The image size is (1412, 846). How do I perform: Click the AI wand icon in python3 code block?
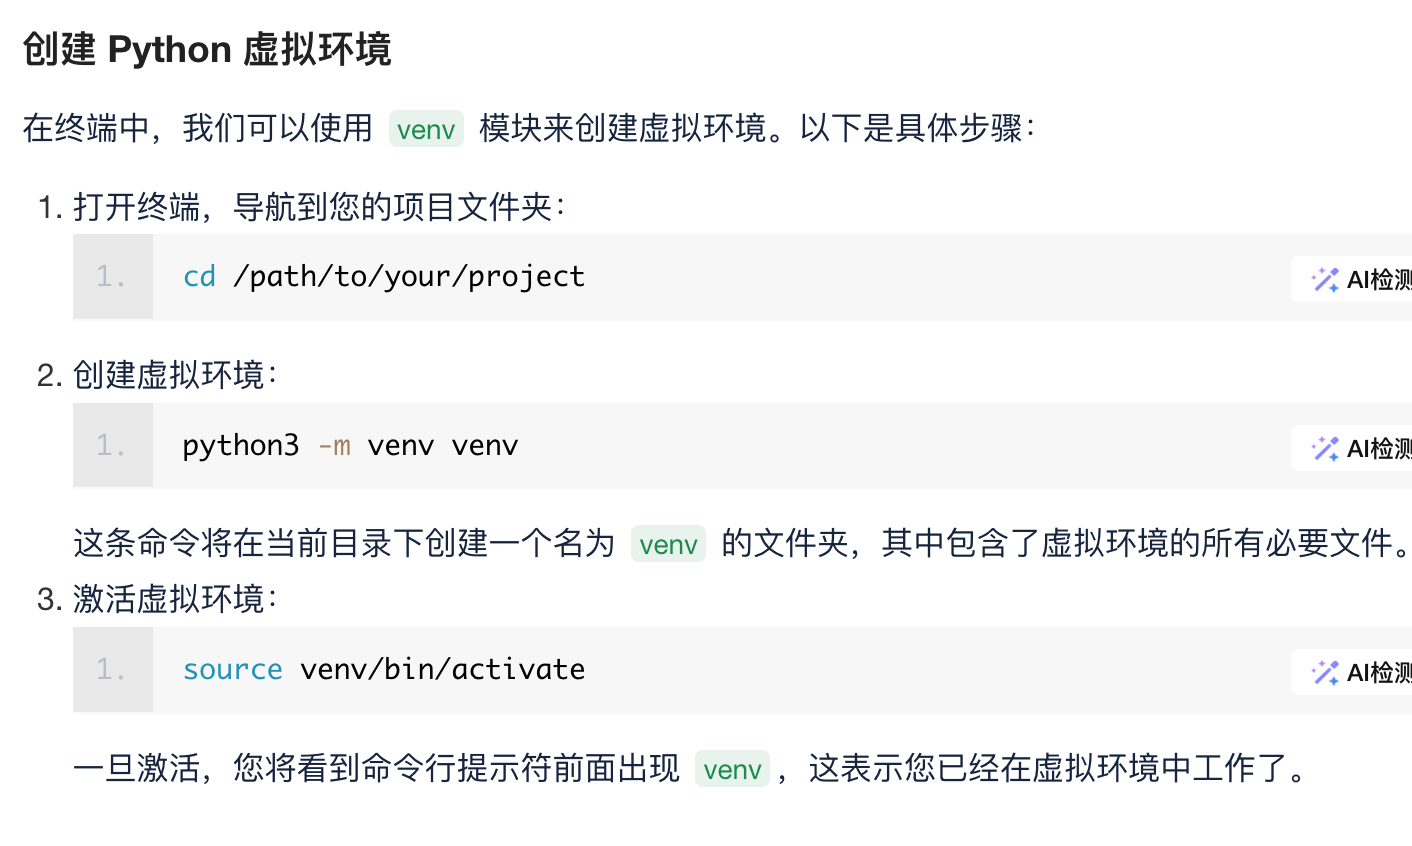(1325, 448)
